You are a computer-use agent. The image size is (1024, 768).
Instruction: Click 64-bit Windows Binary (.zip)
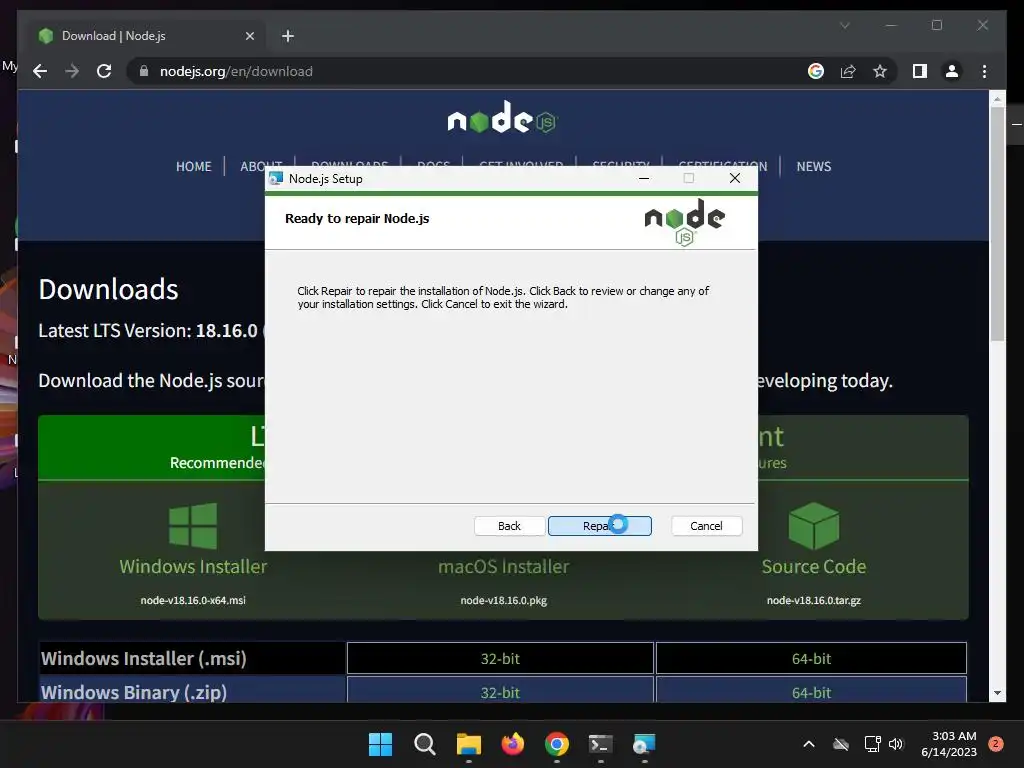[811, 691]
